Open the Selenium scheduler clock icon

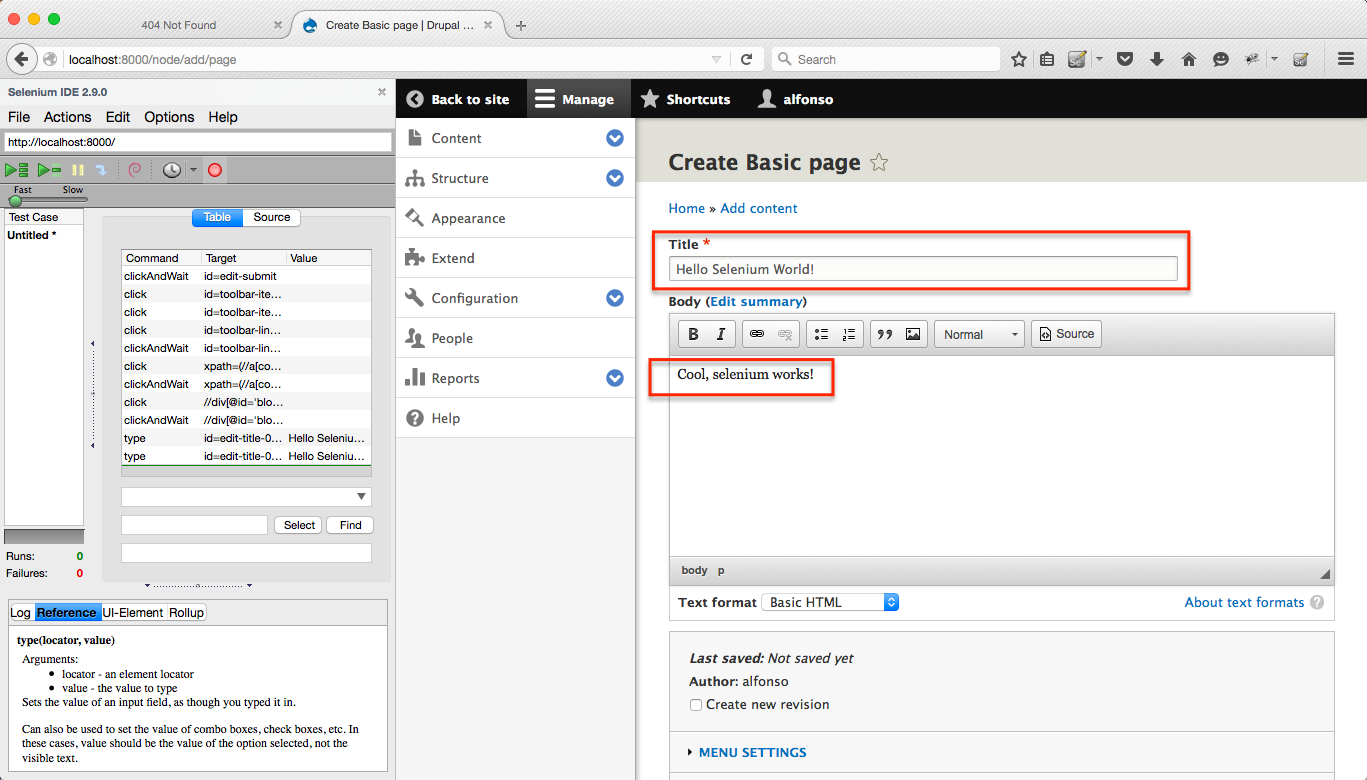(x=172, y=171)
